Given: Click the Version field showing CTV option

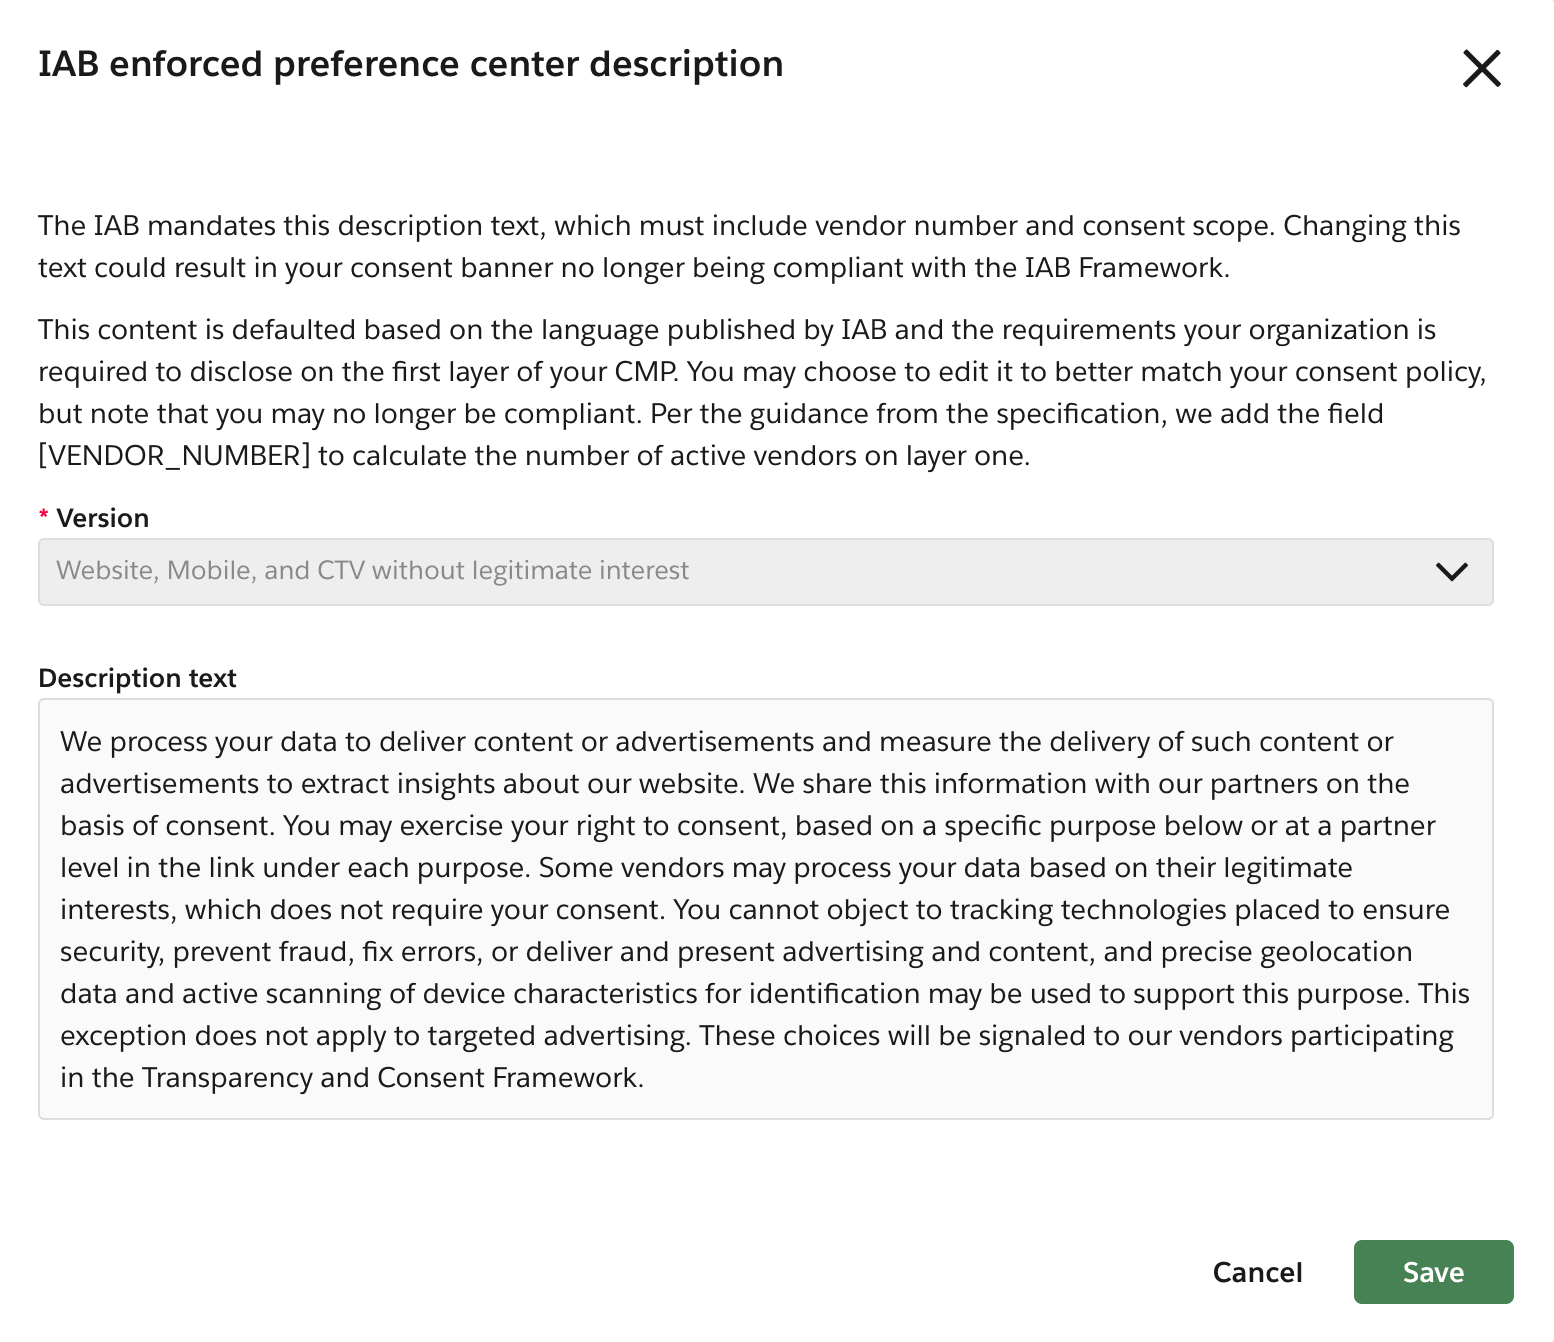Looking at the screenshot, I should tap(765, 572).
